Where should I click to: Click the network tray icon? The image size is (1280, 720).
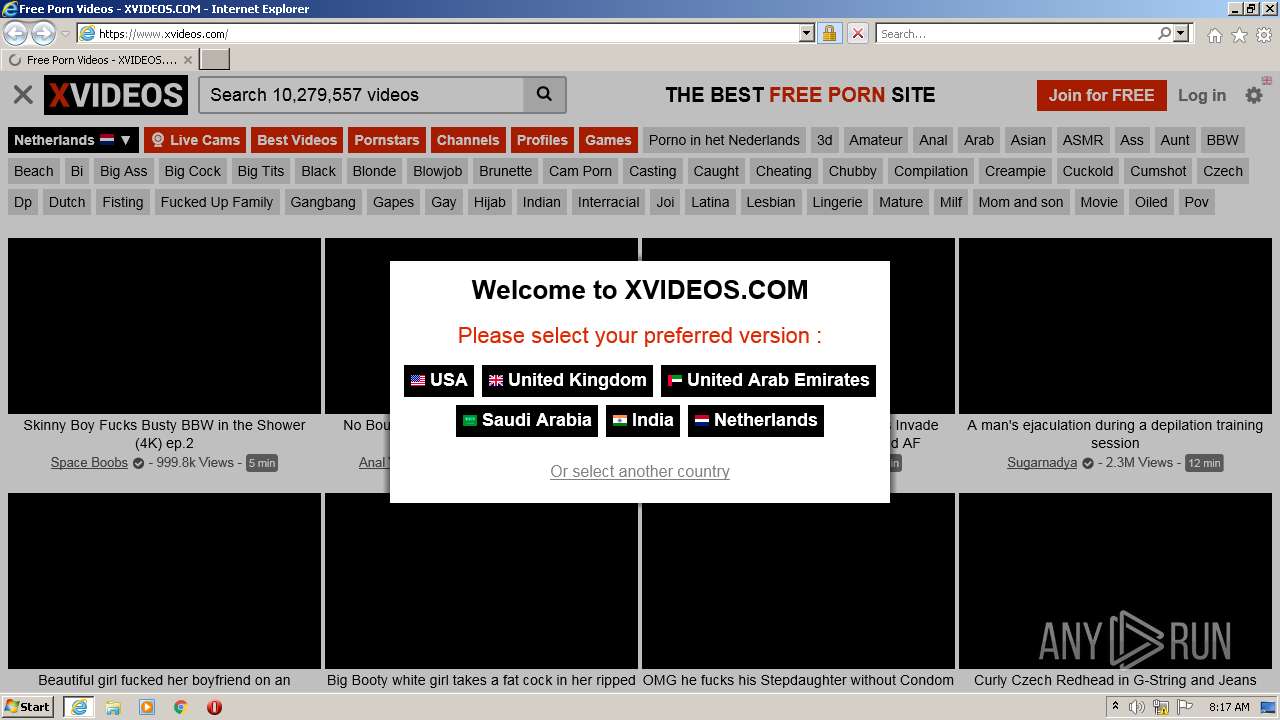[x=1161, y=707]
